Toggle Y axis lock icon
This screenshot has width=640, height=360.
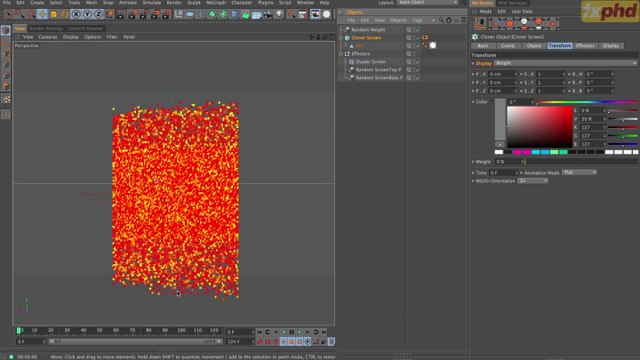click(x=87, y=14)
